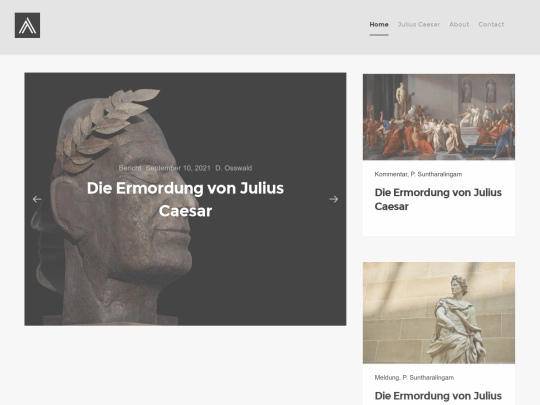Click the September 10, 2021 date link
Screen dimensions: 540x405
point(178,168)
